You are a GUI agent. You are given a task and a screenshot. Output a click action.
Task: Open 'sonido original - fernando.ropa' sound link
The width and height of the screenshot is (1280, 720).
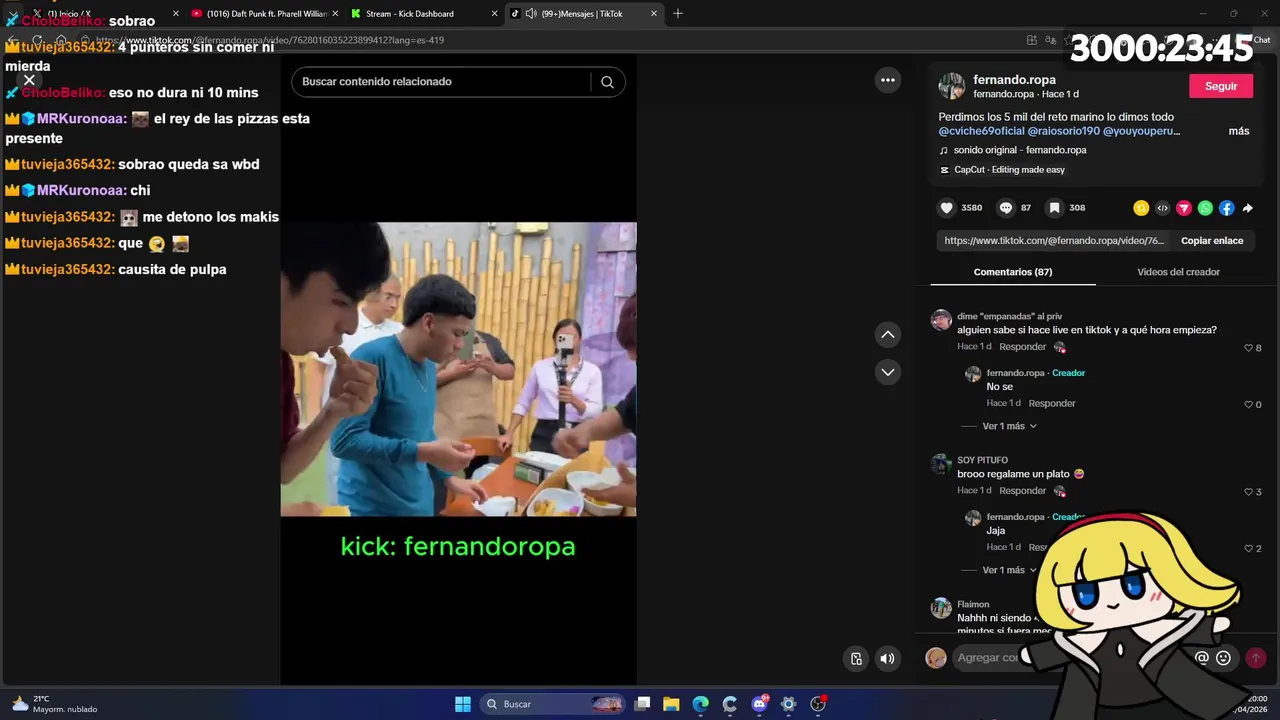click(1019, 150)
